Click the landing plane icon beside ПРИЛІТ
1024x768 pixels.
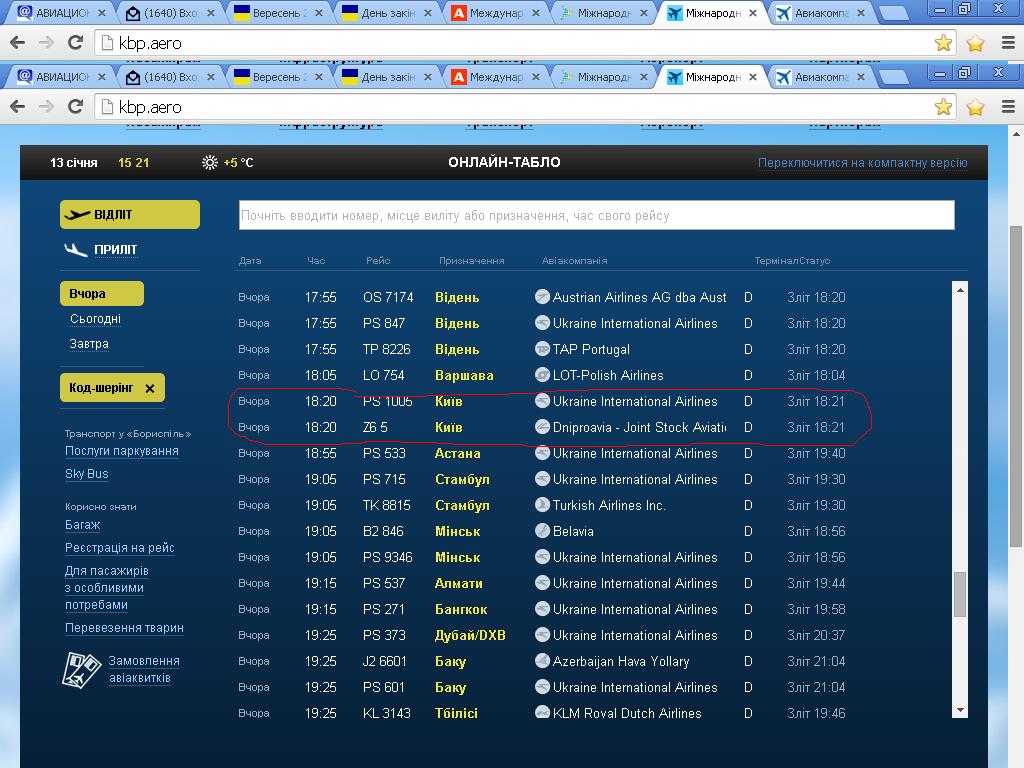click(77, 250)
